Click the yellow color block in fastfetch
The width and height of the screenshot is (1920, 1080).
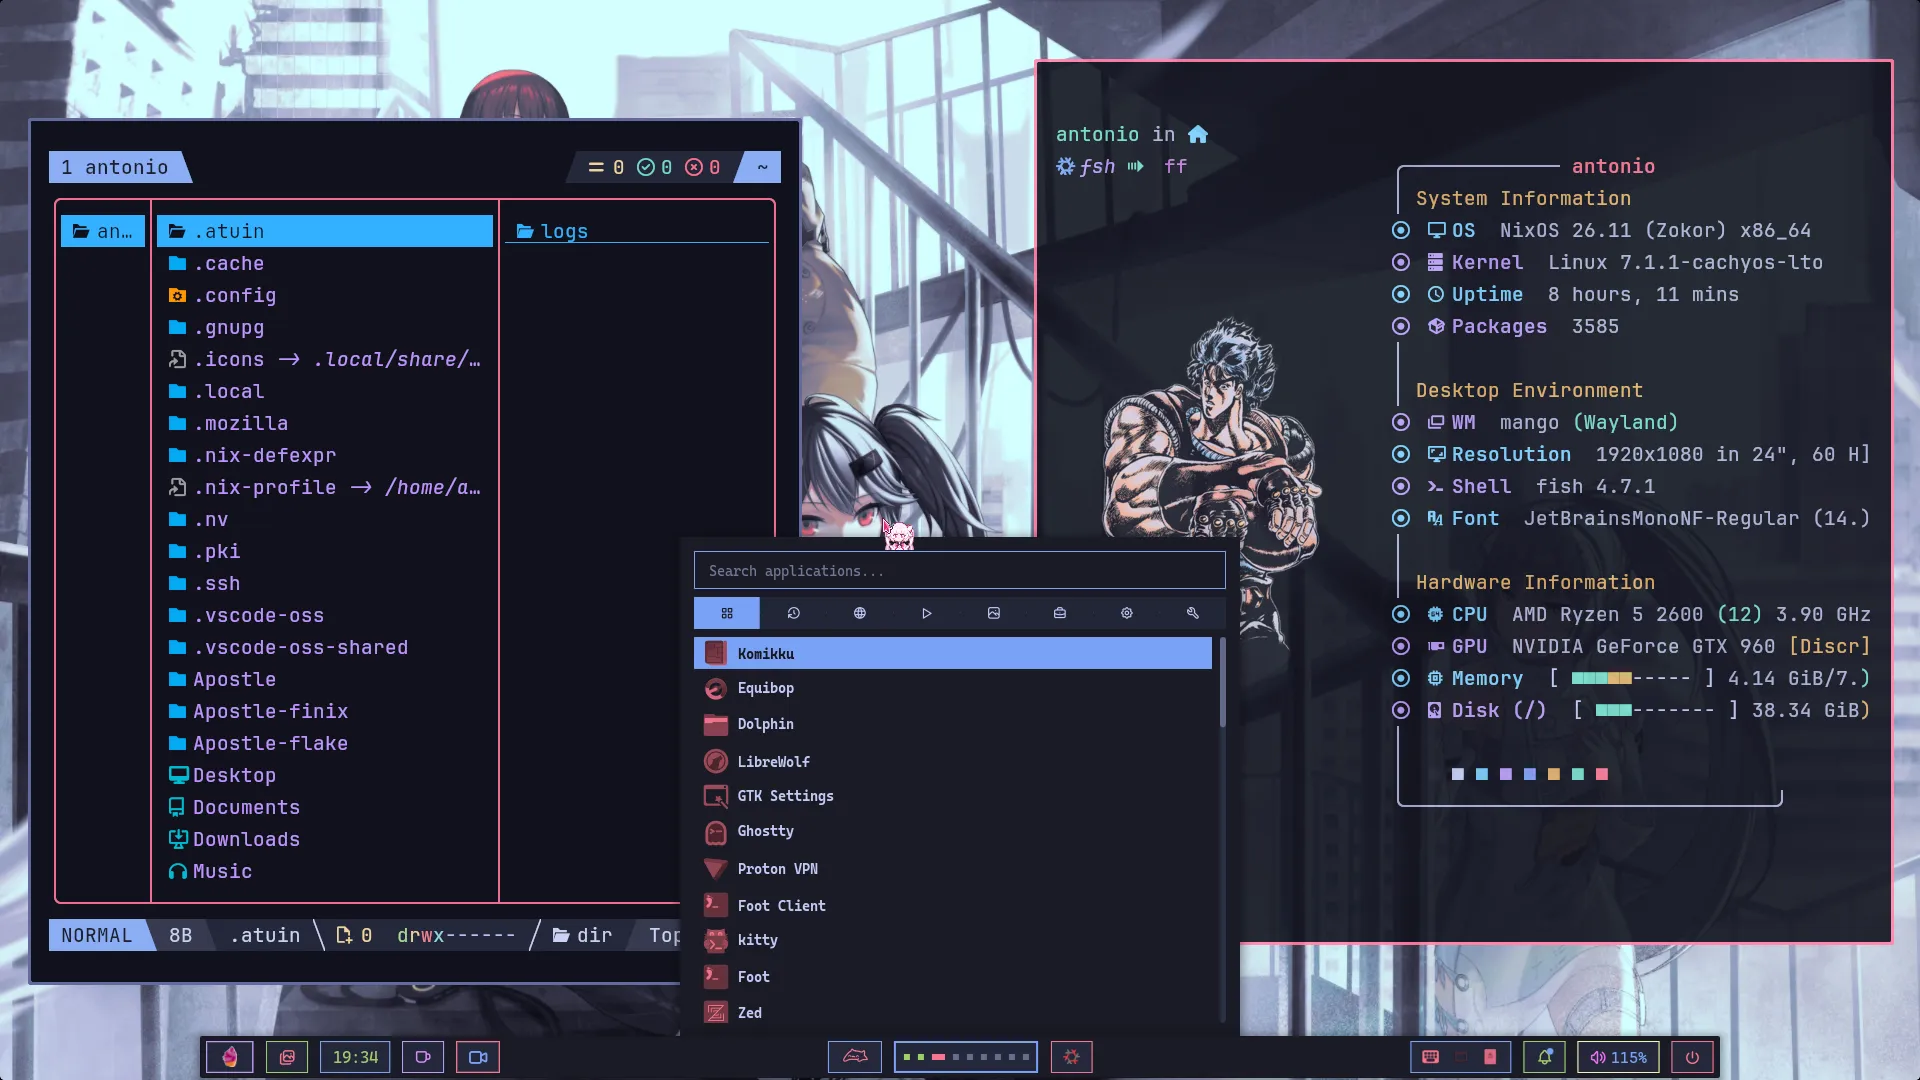[1554, 774]
